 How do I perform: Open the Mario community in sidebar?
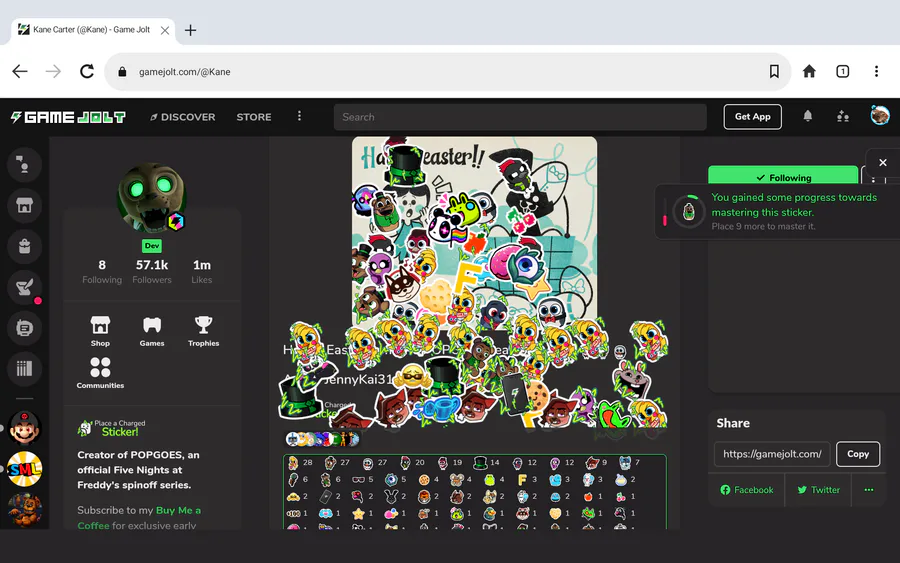24,428
